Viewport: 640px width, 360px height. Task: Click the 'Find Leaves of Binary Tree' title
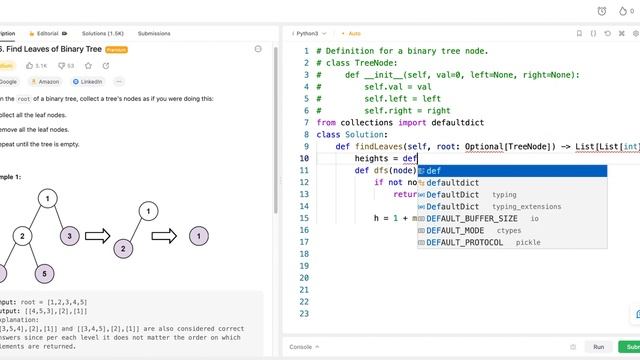click(x=53, y=49)
